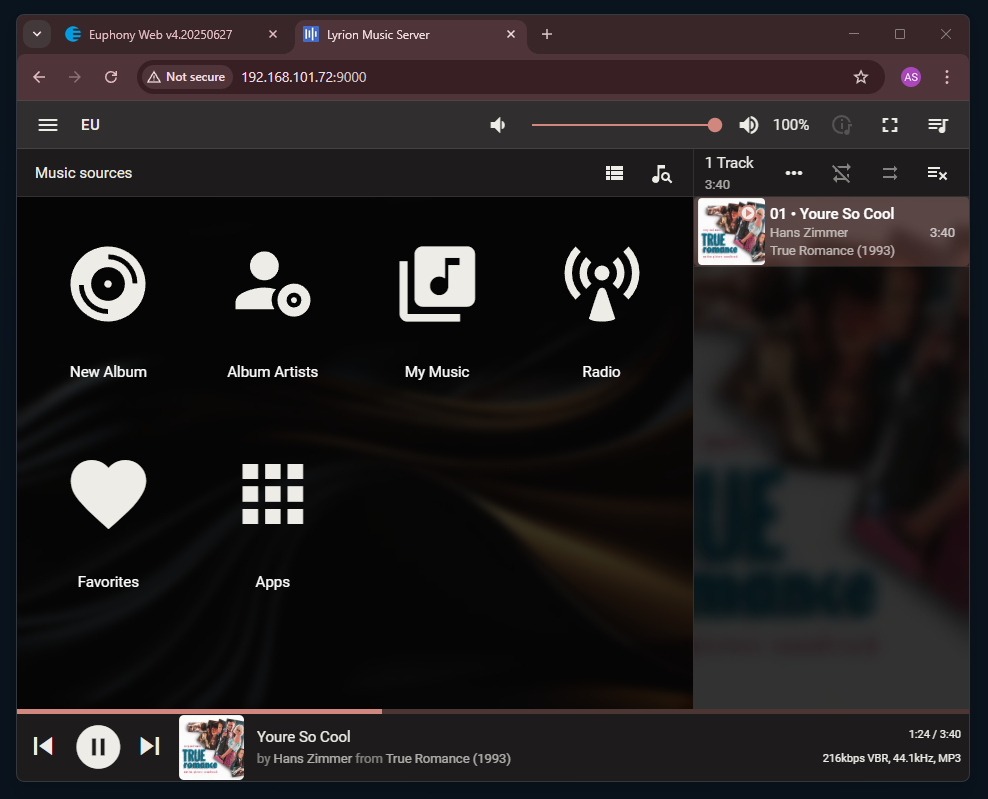The image size is (988, 799).
Task: Click the 216kbps VBR technical info
Action: [892, 758]
